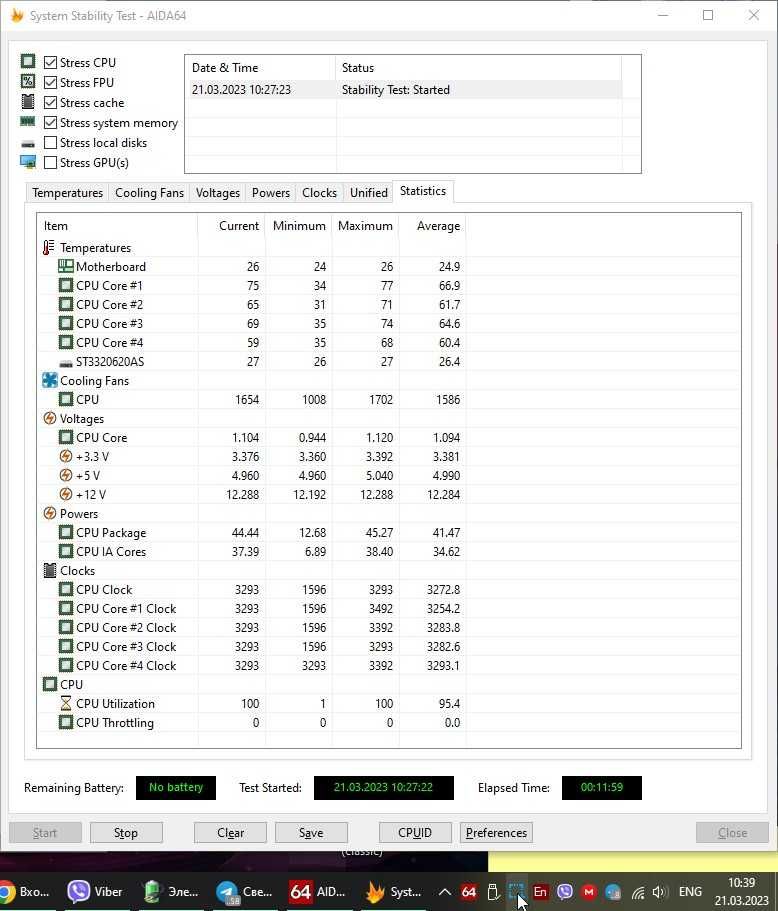Click the Clocks group chip icon
778x911 pixels.
[x=50, y=571]
